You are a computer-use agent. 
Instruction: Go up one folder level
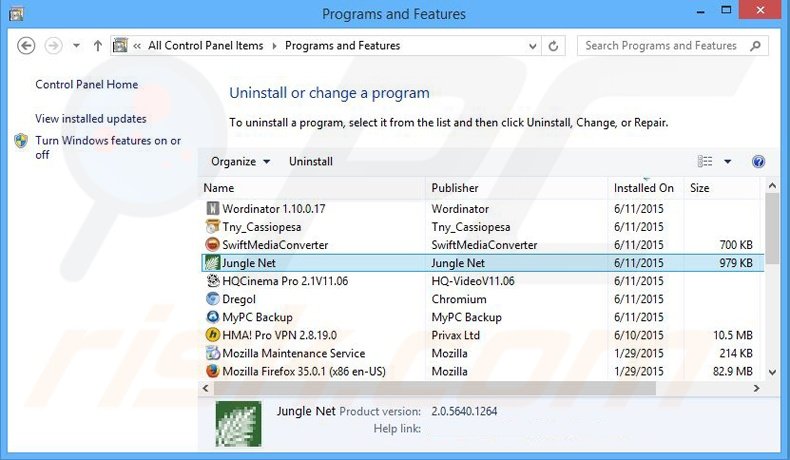(x=98, y=46)
